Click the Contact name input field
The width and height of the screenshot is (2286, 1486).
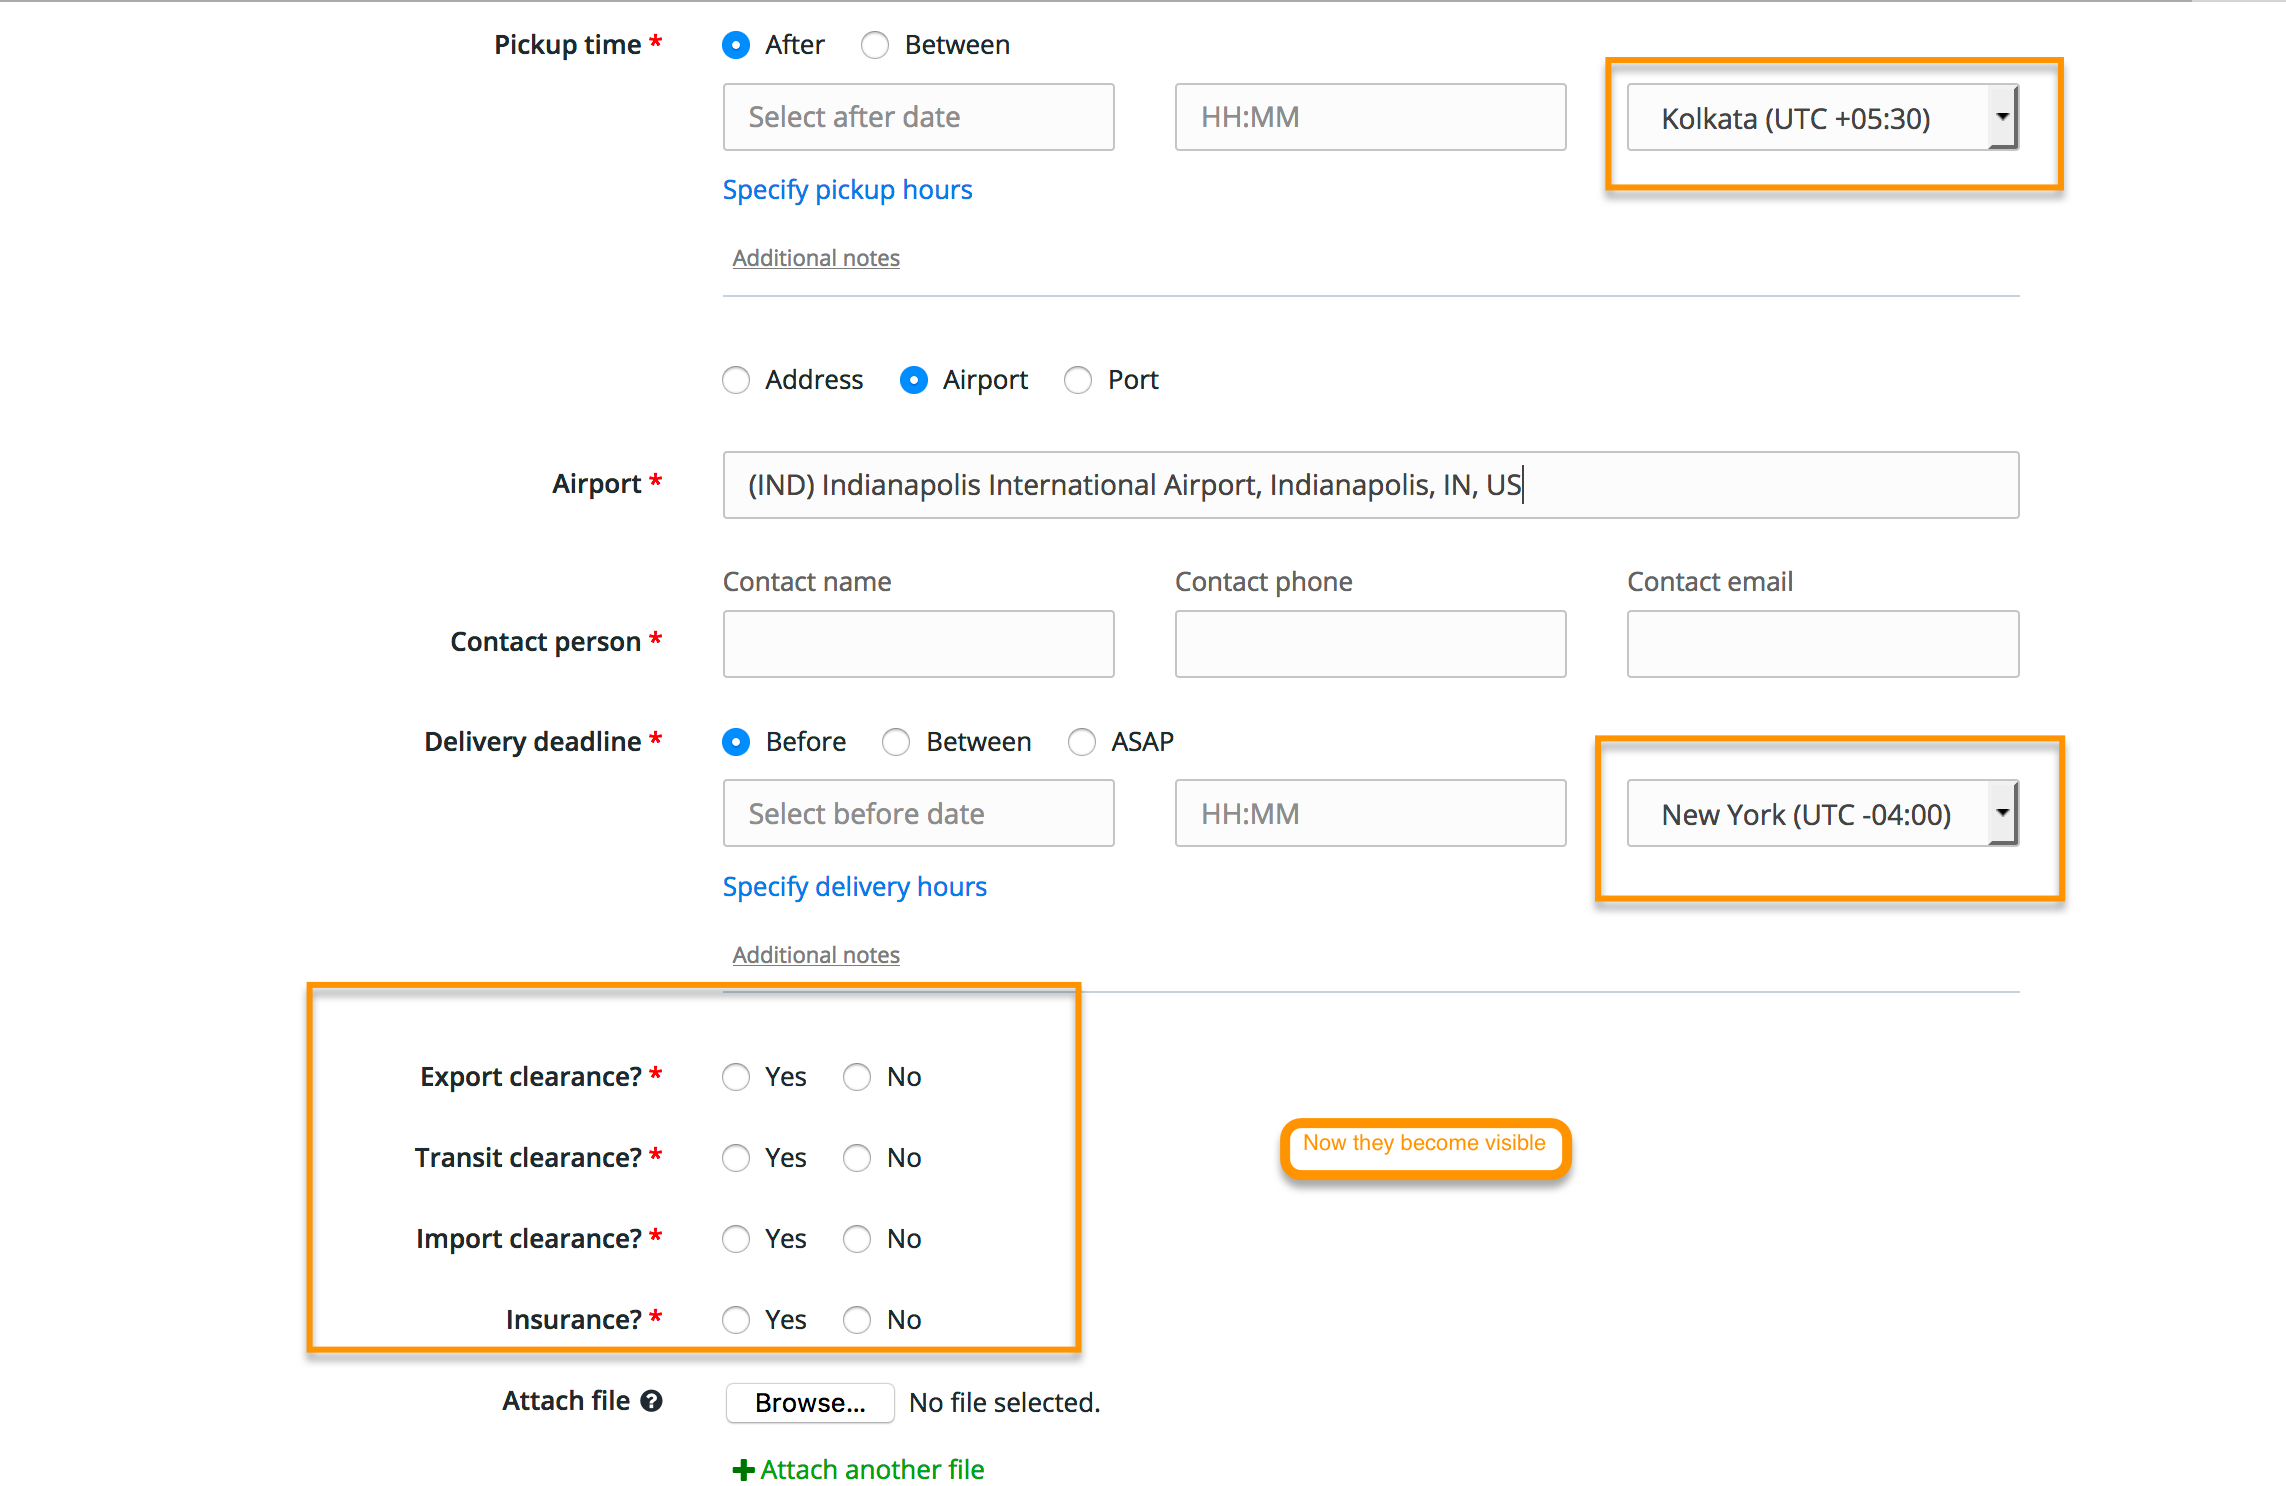pyautogui.click(x=918, y=644)
